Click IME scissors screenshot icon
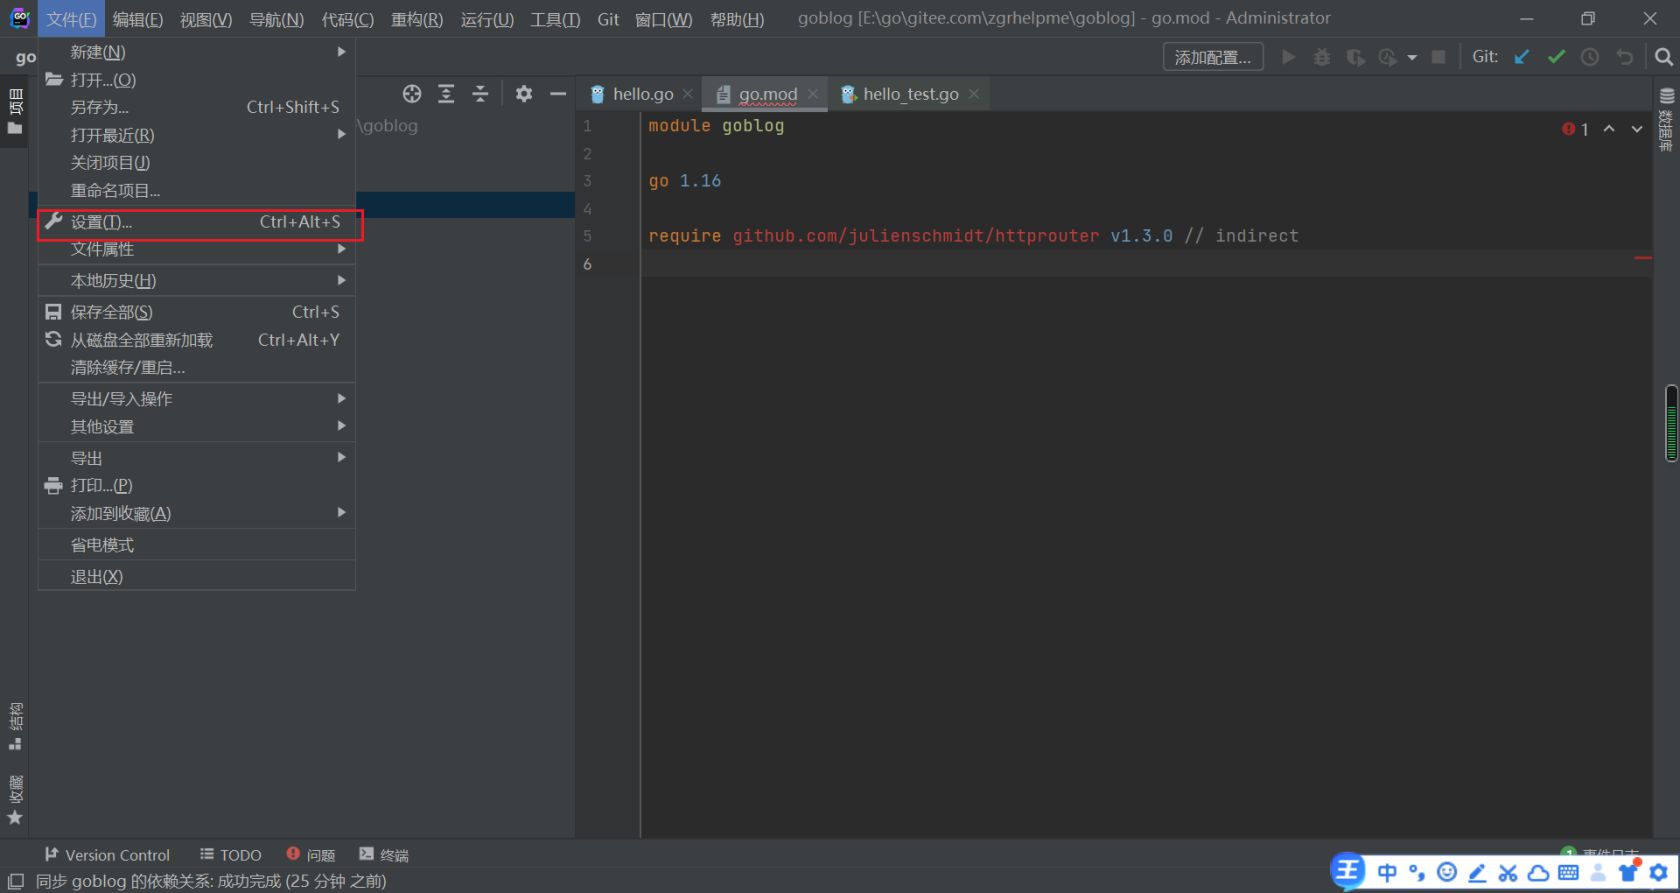1680x893 pixels. [1508, 872]
